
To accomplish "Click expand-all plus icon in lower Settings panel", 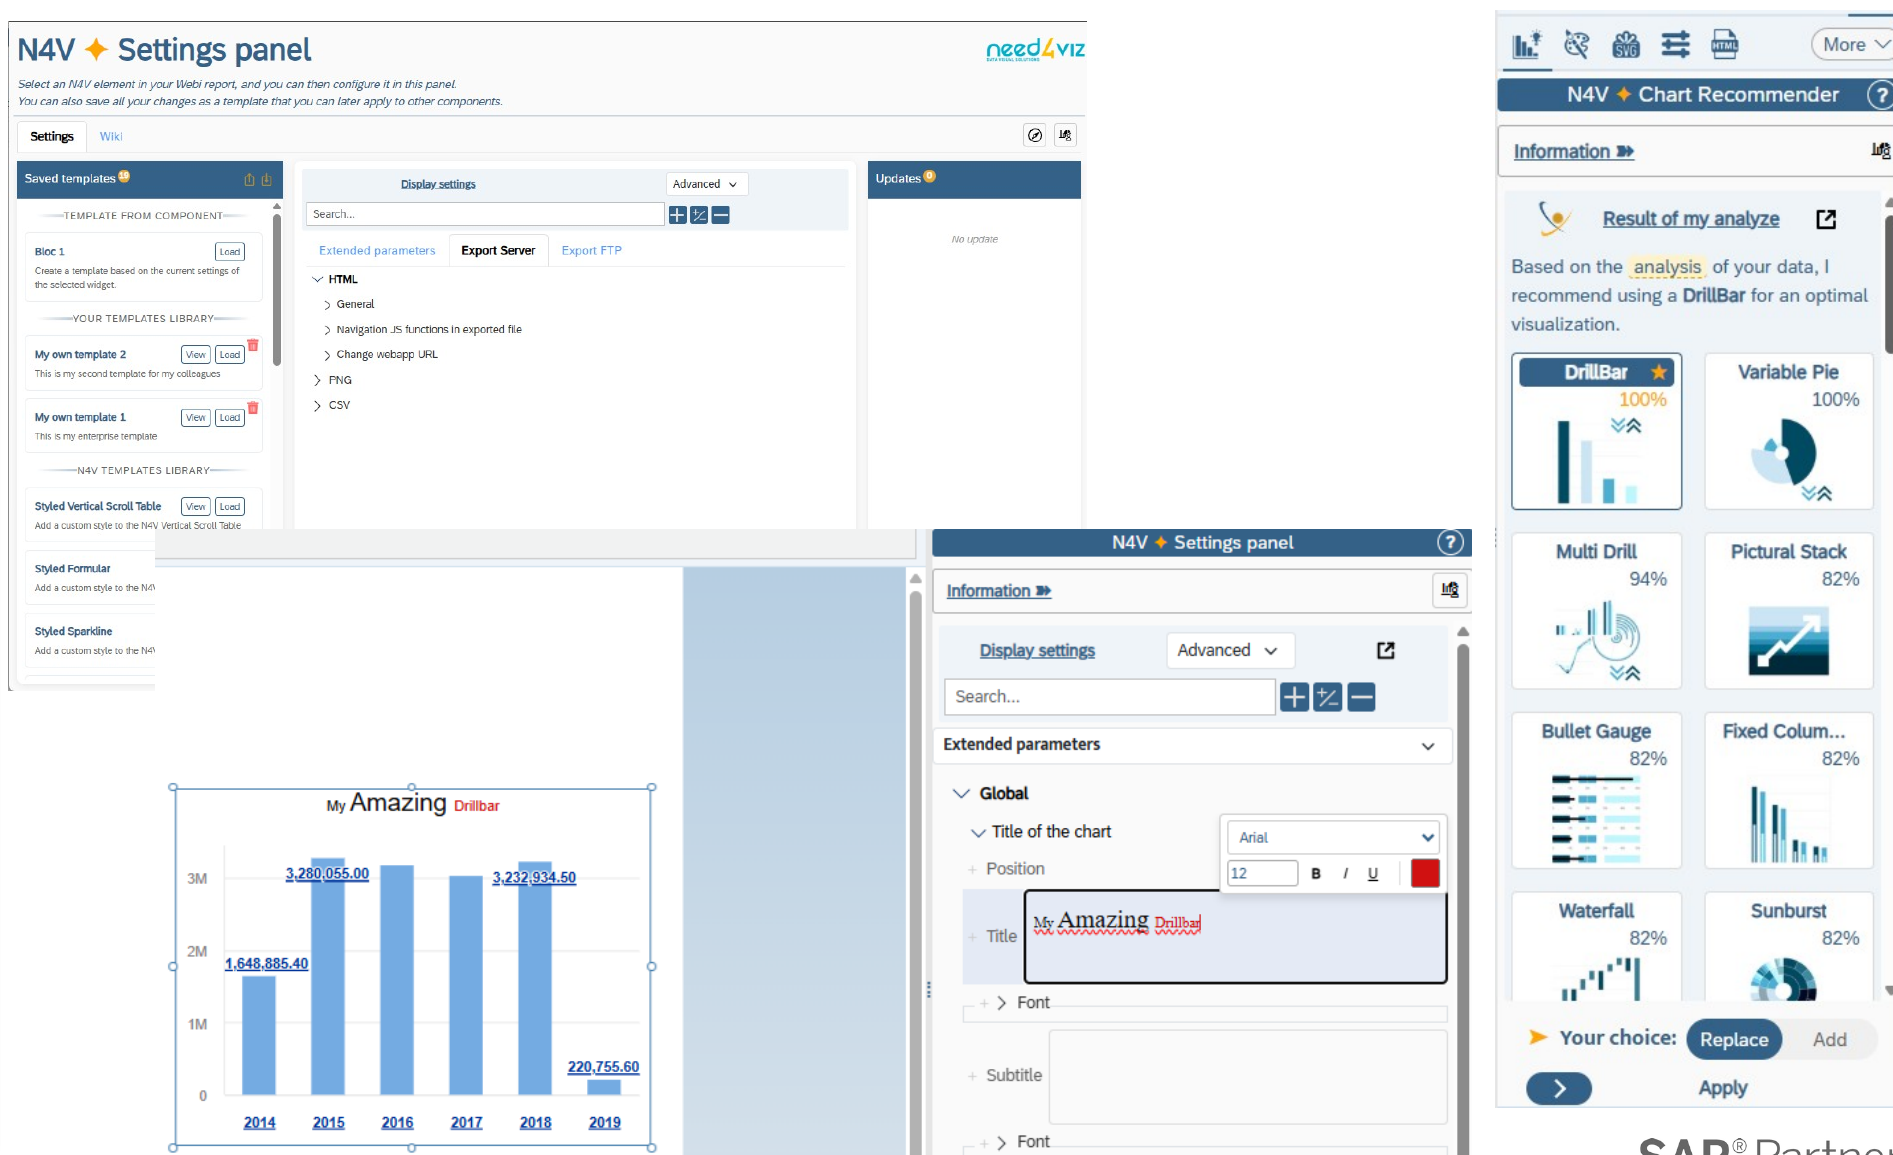I will 1294,697.
